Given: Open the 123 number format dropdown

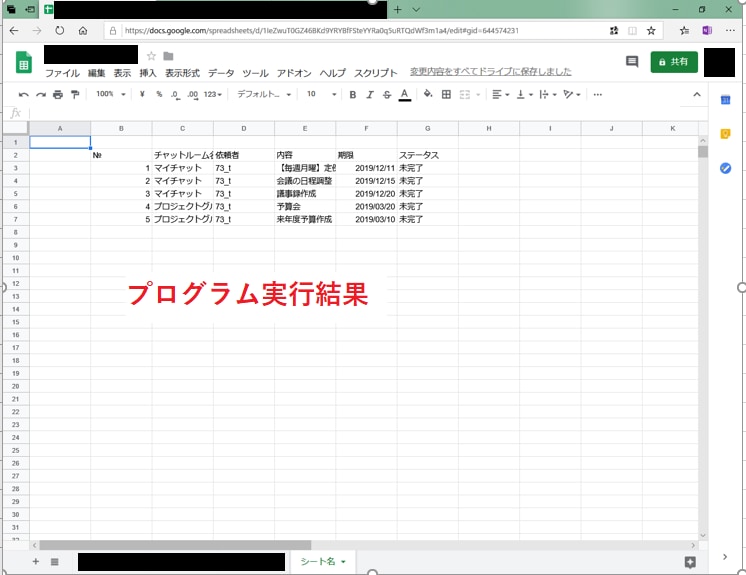Looking at the screenshot, I should [212, 95].
